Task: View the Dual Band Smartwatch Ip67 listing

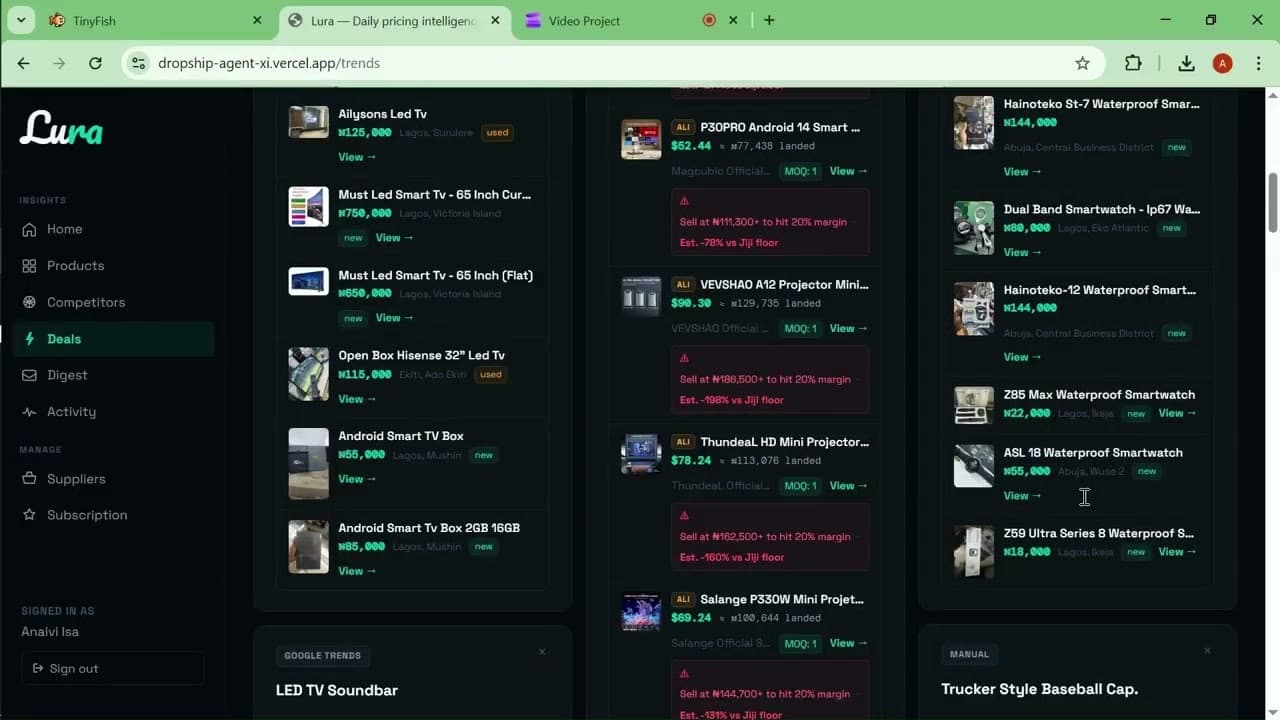Action: pyautogui.click(x=1023, y=252)
